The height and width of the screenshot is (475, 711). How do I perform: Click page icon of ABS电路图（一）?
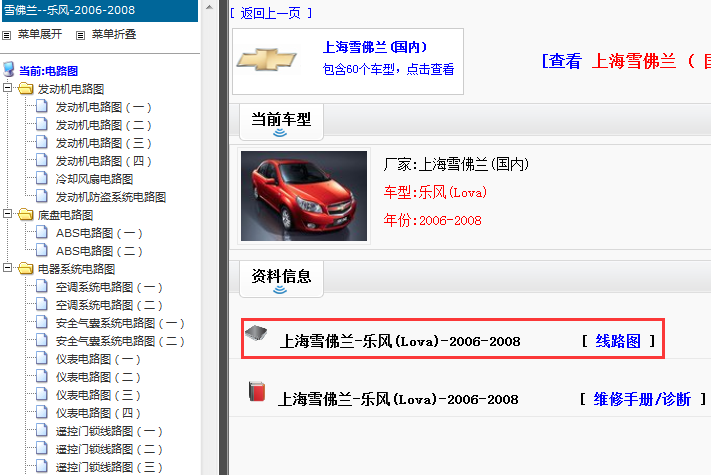coord(42,232)
